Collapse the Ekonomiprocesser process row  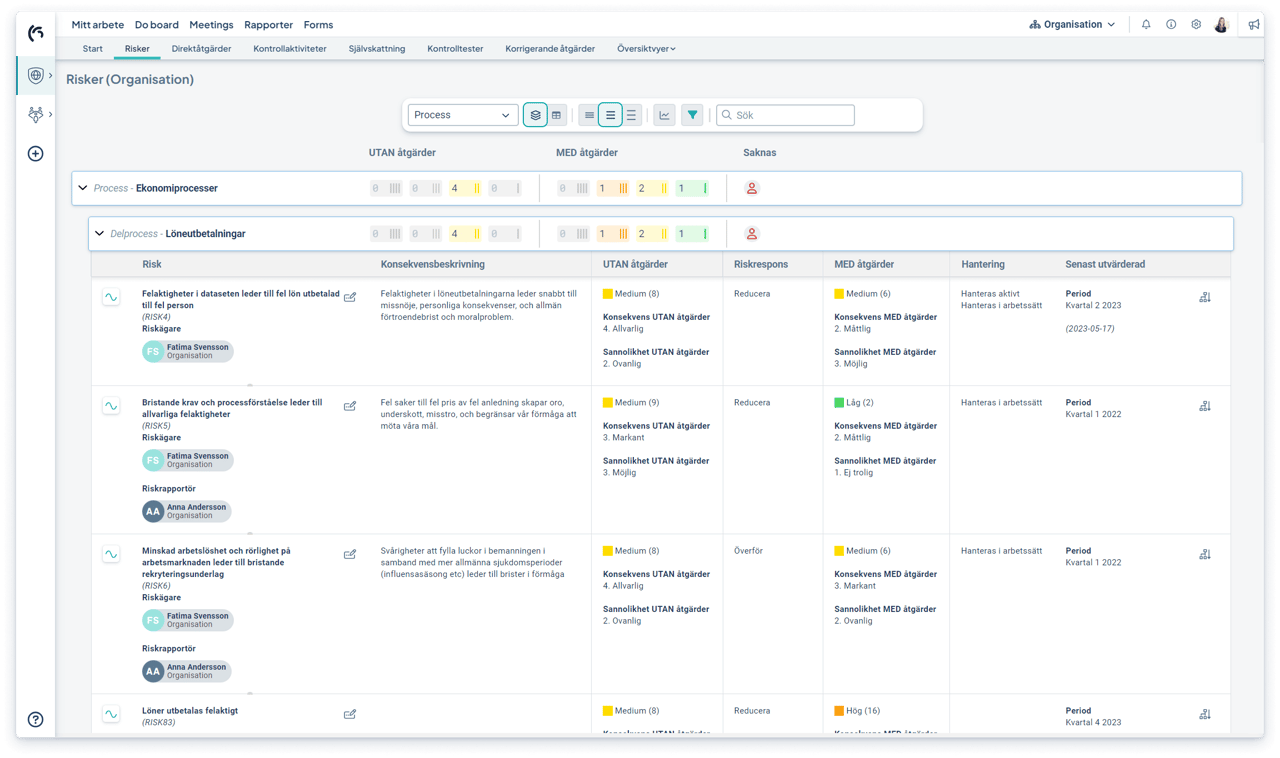tap(83, 188)
